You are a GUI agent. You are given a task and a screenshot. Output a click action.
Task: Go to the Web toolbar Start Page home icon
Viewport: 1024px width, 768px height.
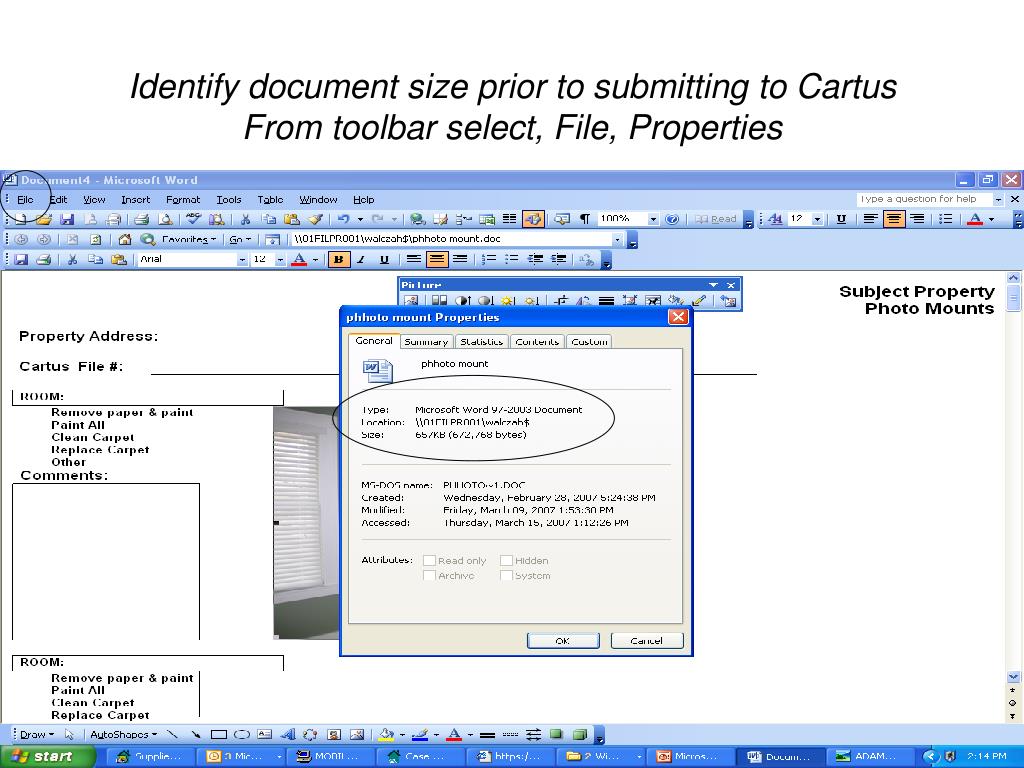click(x=125, y=240)
